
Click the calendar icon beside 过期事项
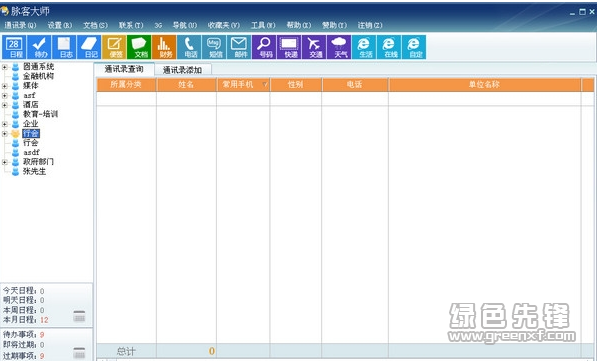pos(79,353)
